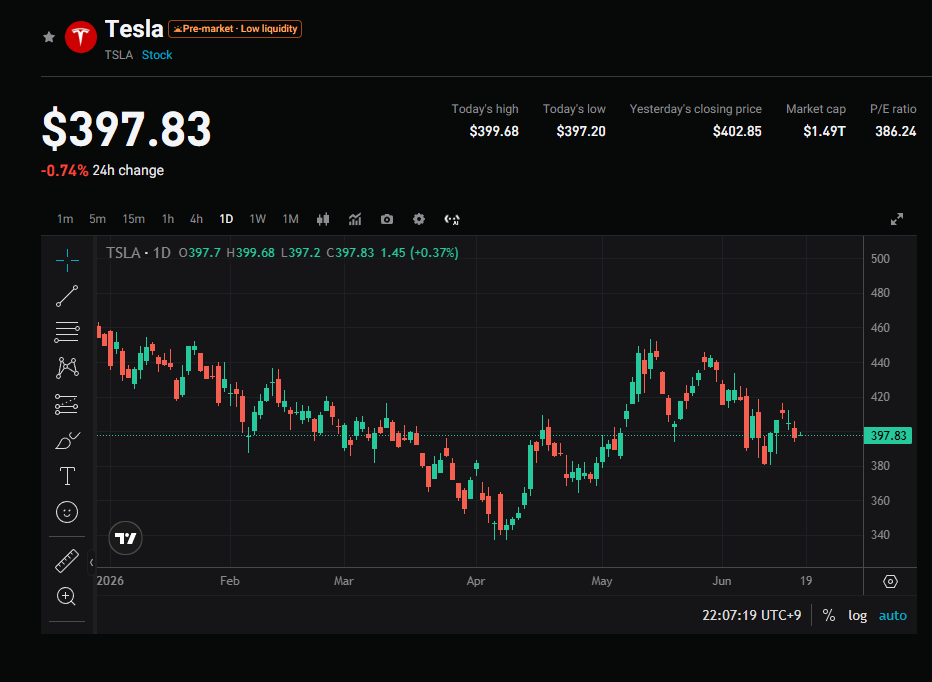The height and width of the screenshot is (682, 932).
Task: Toggle percent scale on the chart
Action: (x=829, y=615)
